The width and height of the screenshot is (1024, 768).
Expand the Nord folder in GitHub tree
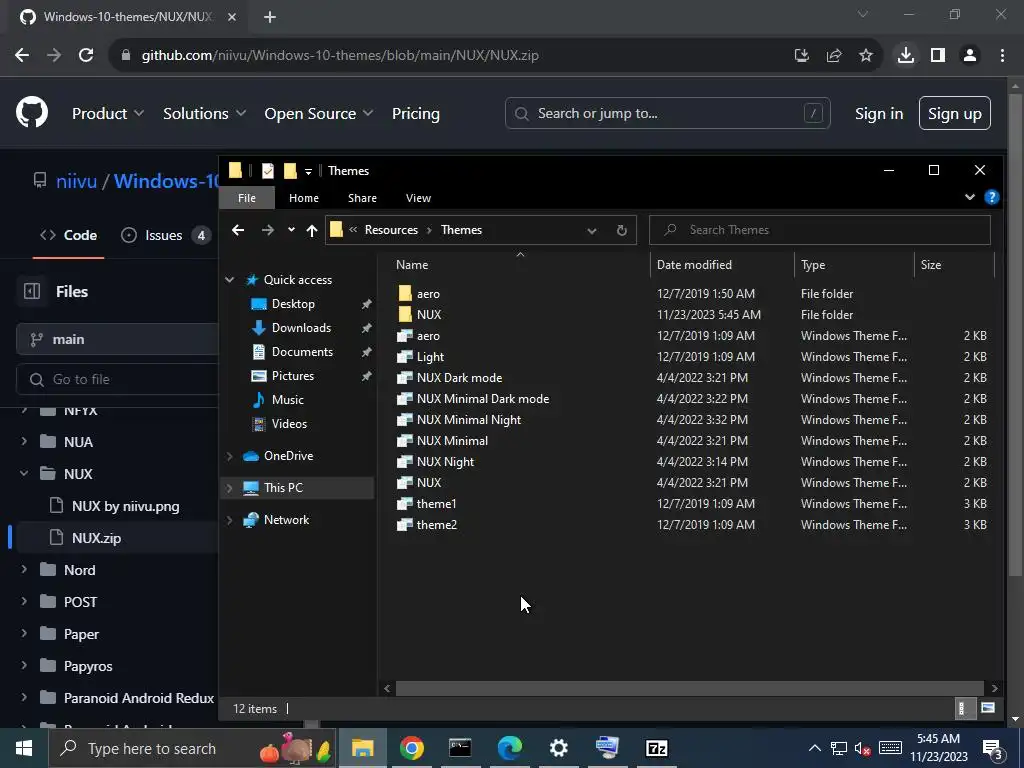pyautogui.click(x=24, y=569)
